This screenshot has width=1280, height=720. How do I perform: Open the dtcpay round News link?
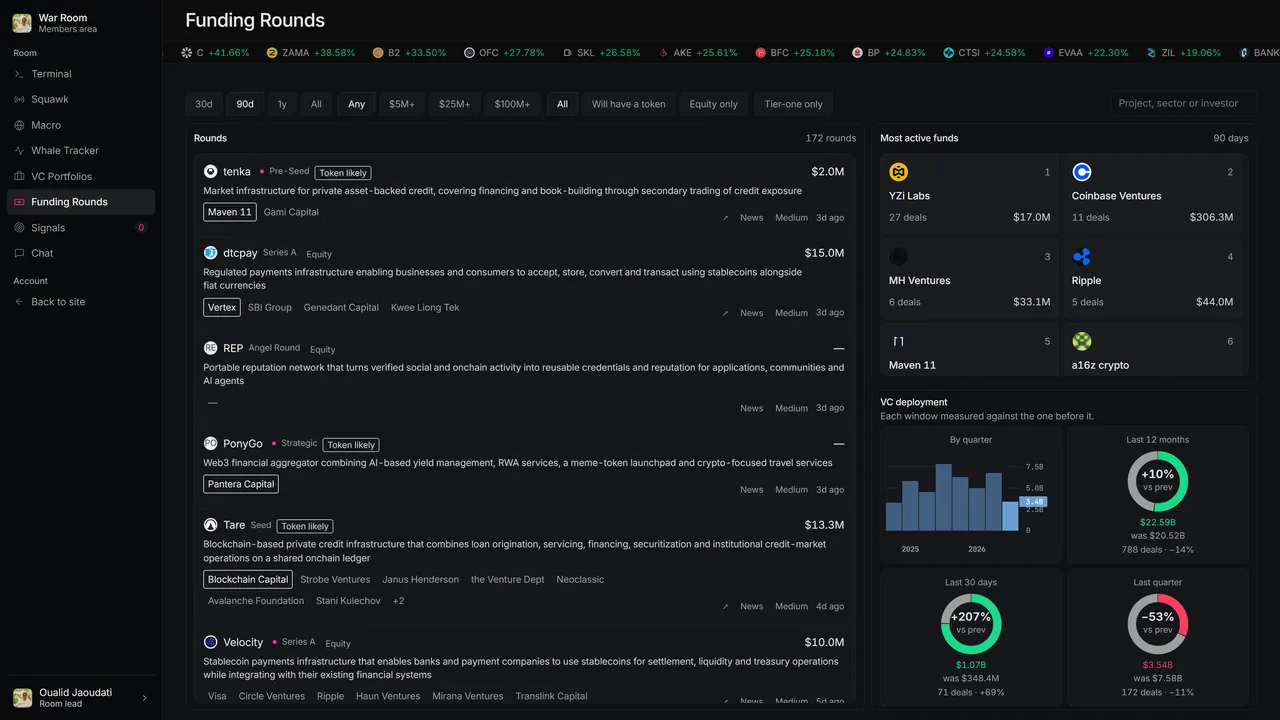[x=751, y=313]
